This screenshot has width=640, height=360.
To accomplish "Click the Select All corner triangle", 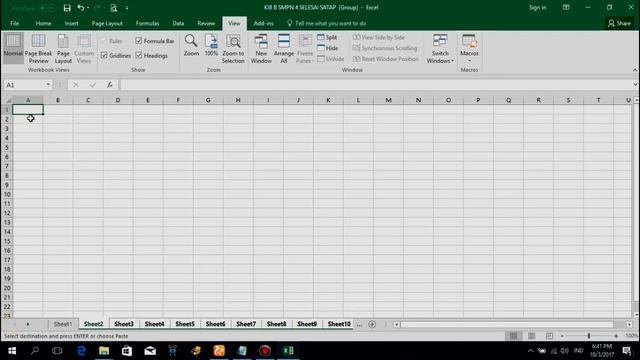I will pos(7,100).
